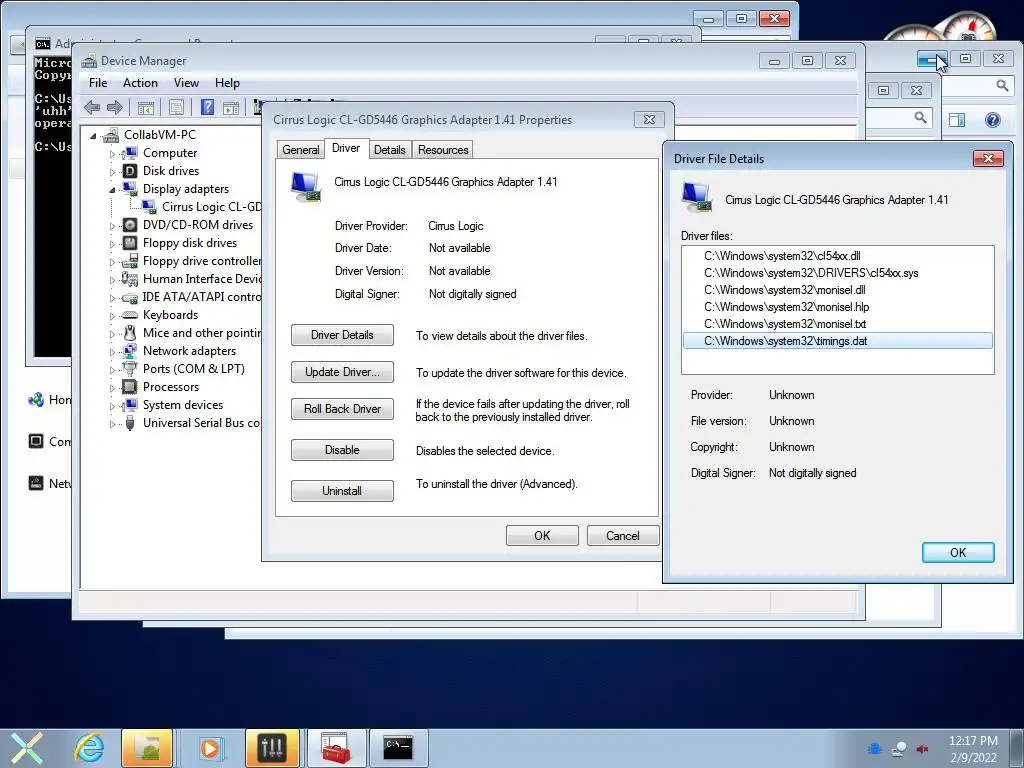This screenshot has height=768, width=1024.
Task: Click the Show/Hide console tree toolbar icon
Action: pos(146,108)
